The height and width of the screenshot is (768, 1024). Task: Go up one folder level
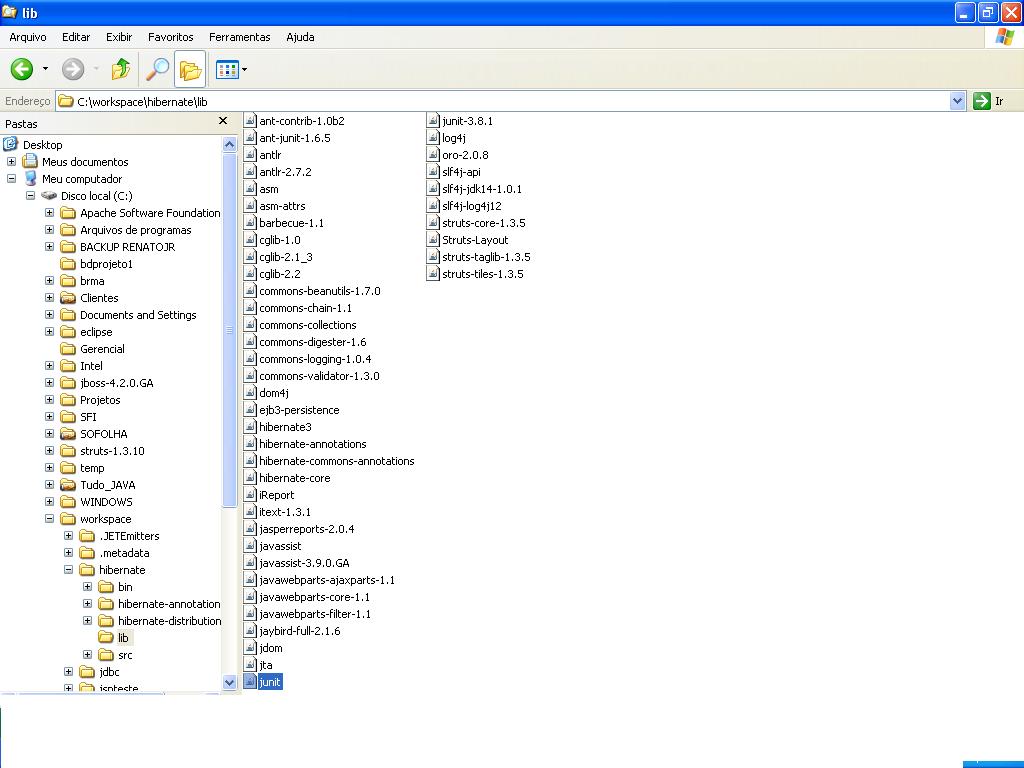(x=121, y=69)
